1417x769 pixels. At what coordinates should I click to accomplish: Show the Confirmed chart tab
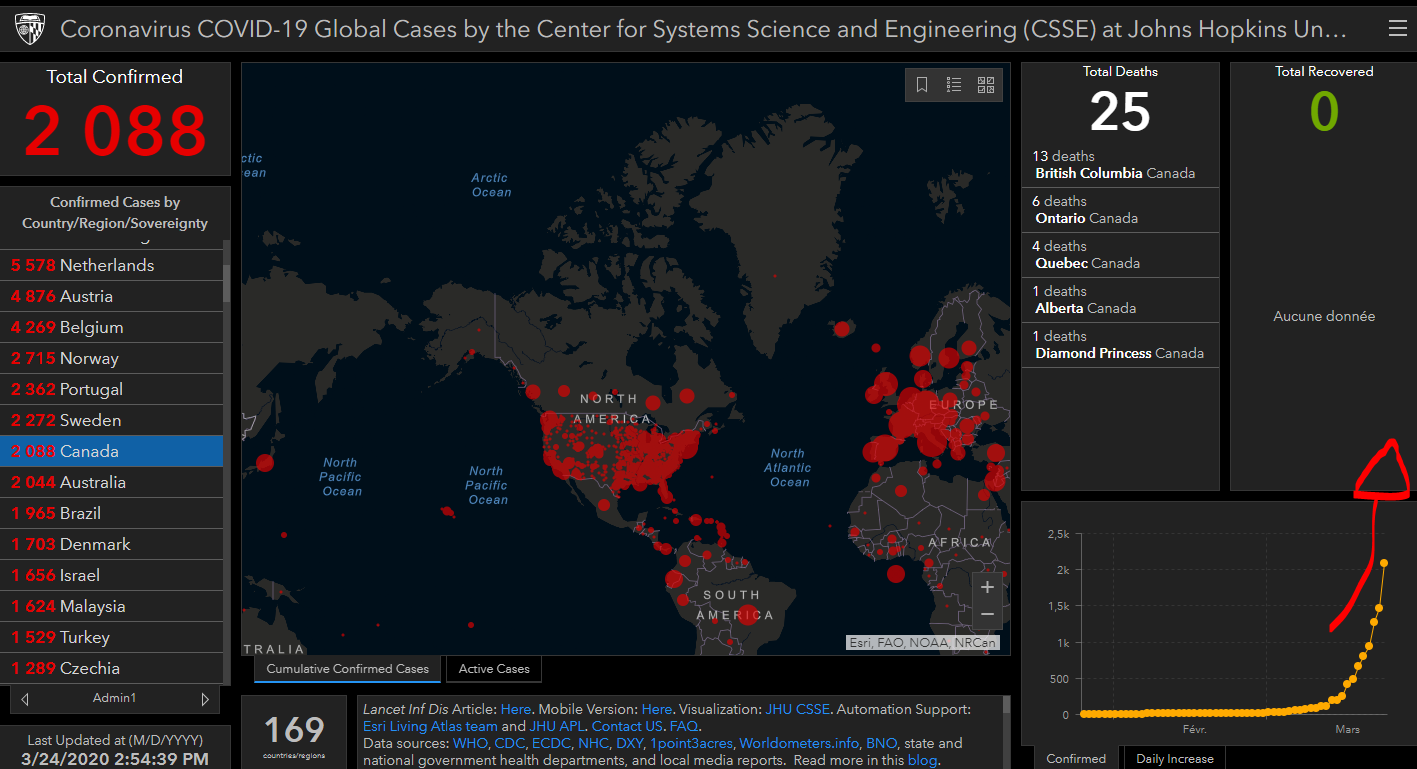(1076, 758)
